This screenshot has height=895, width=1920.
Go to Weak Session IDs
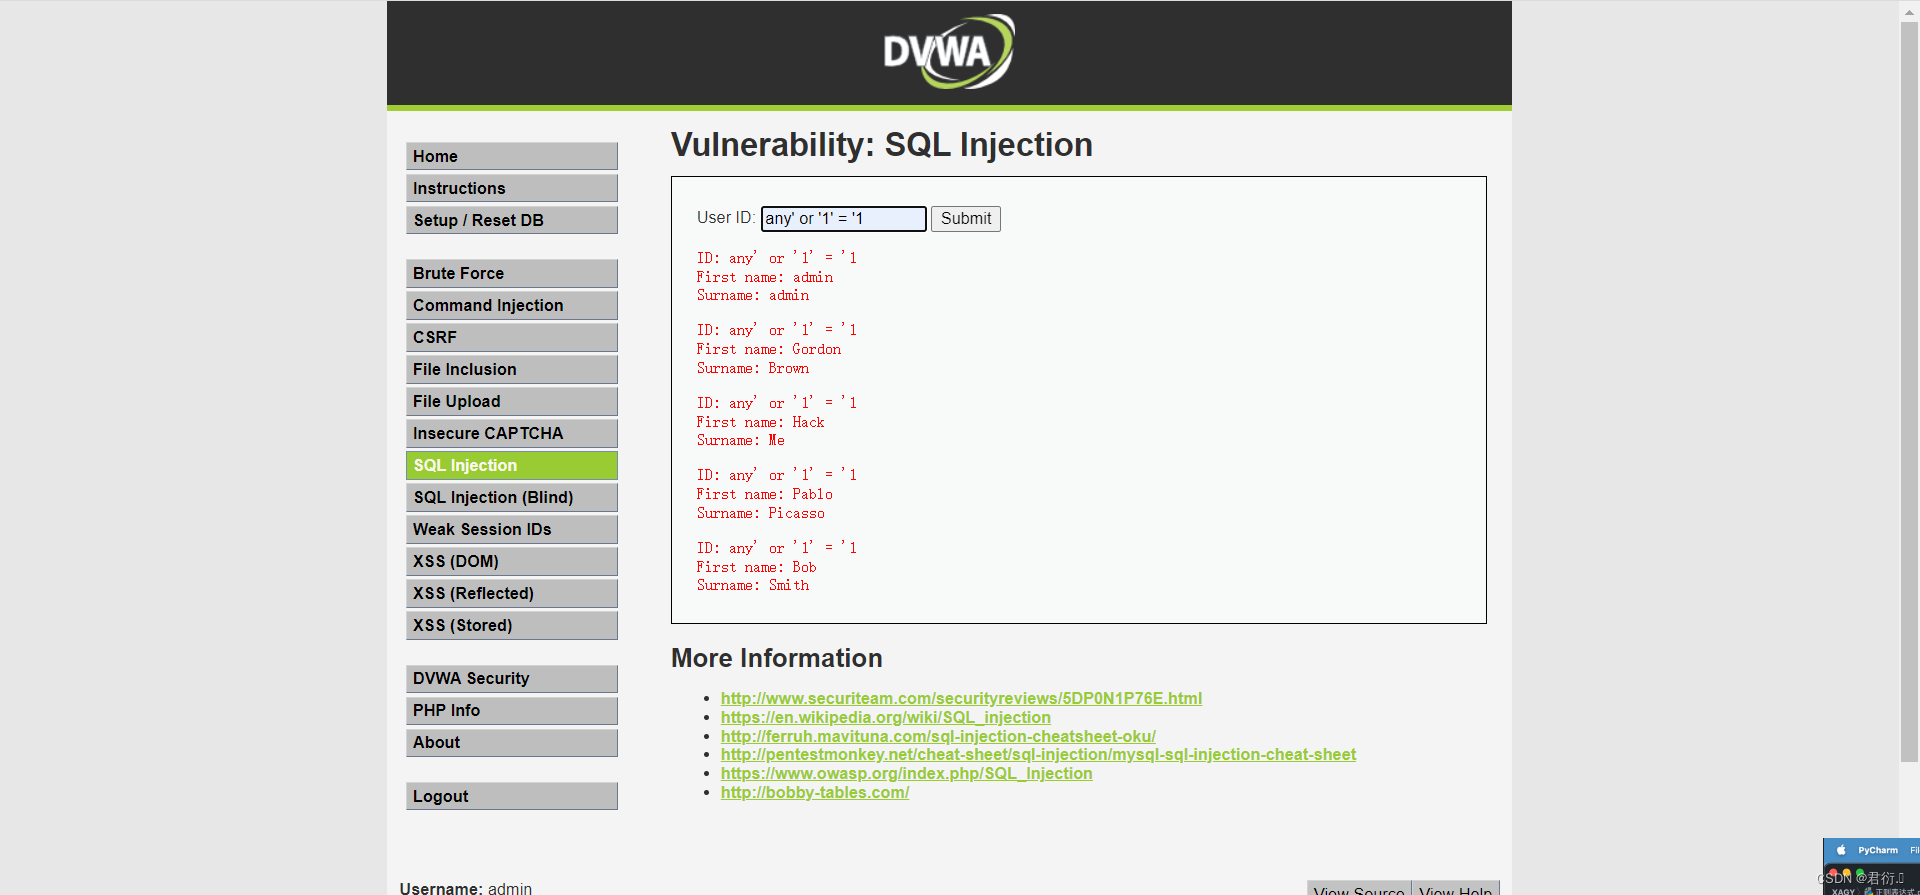point(511,529)
